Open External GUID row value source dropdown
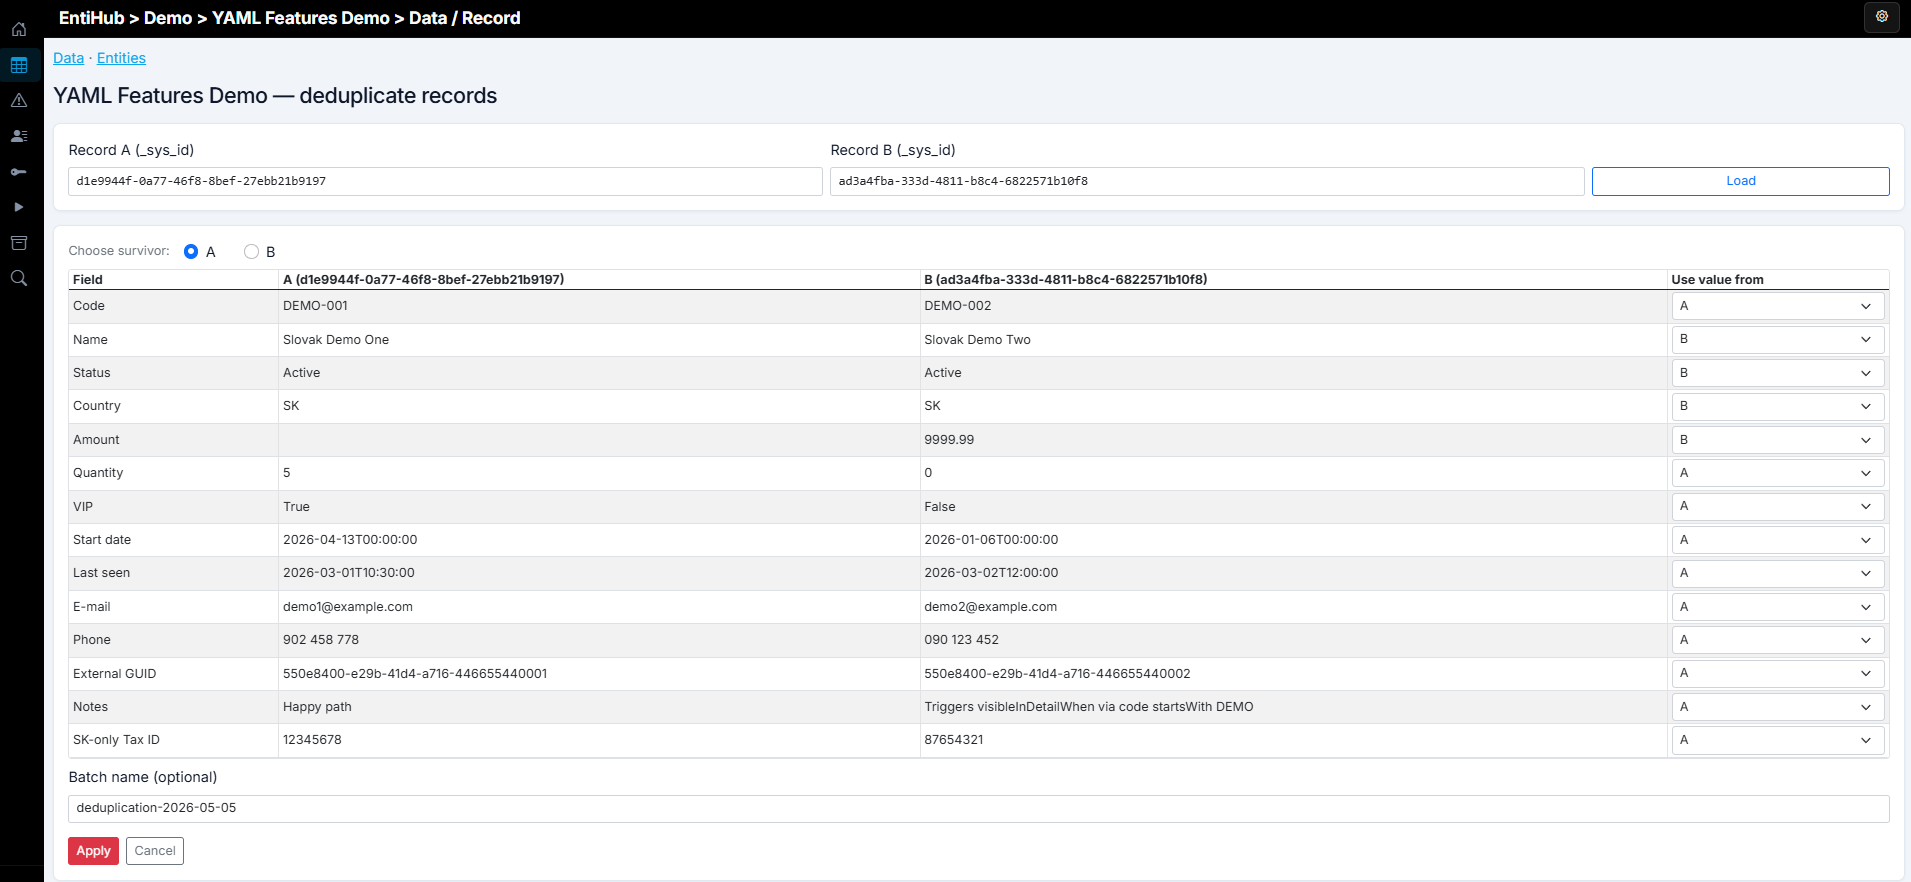The height and width of the screenshot is (882, 1911). coord(1778,673)
